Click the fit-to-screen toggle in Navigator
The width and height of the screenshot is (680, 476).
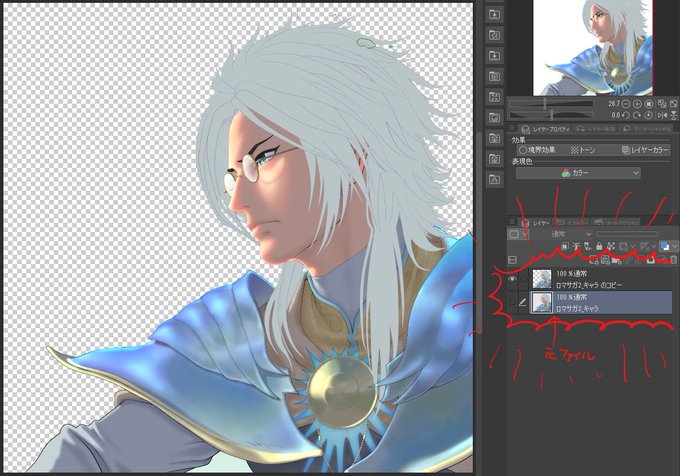tap(673, 104)
